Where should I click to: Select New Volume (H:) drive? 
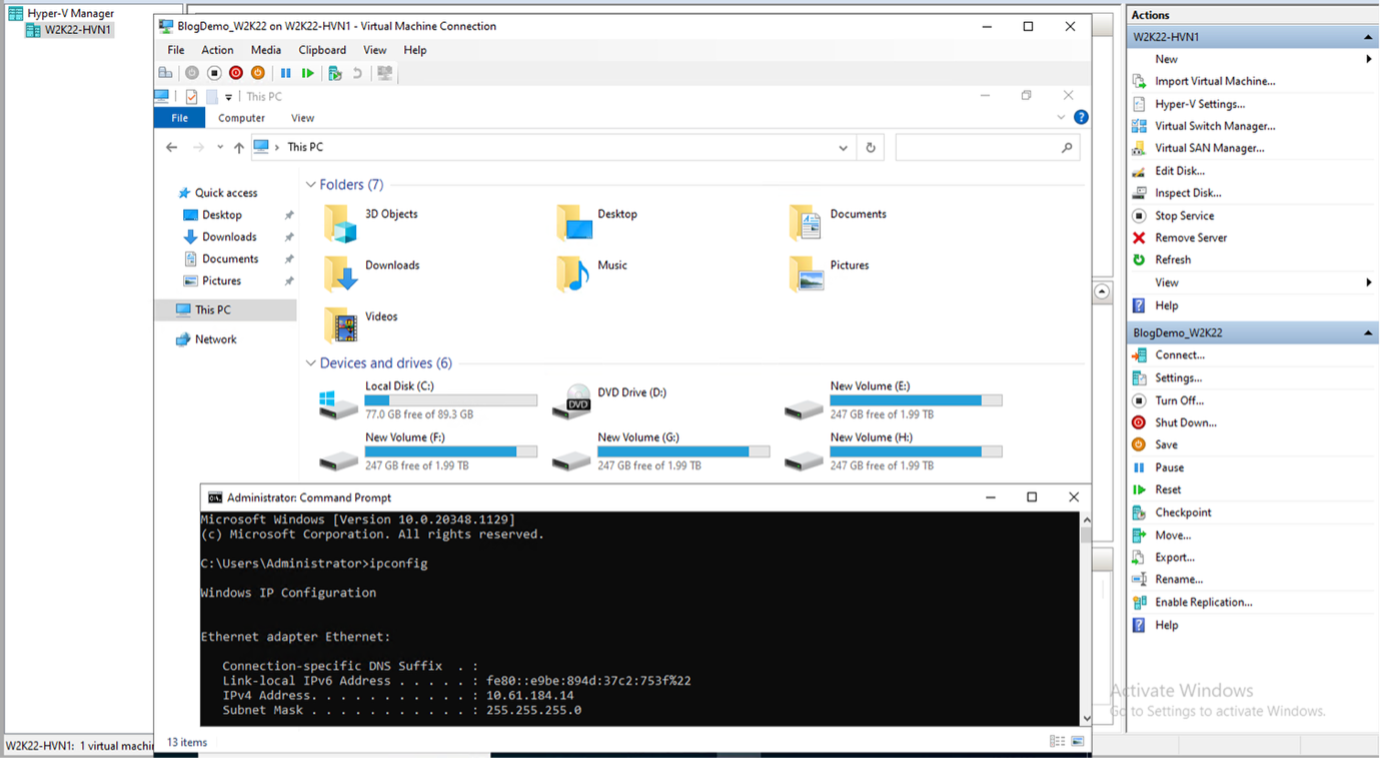tap(893, 452)
